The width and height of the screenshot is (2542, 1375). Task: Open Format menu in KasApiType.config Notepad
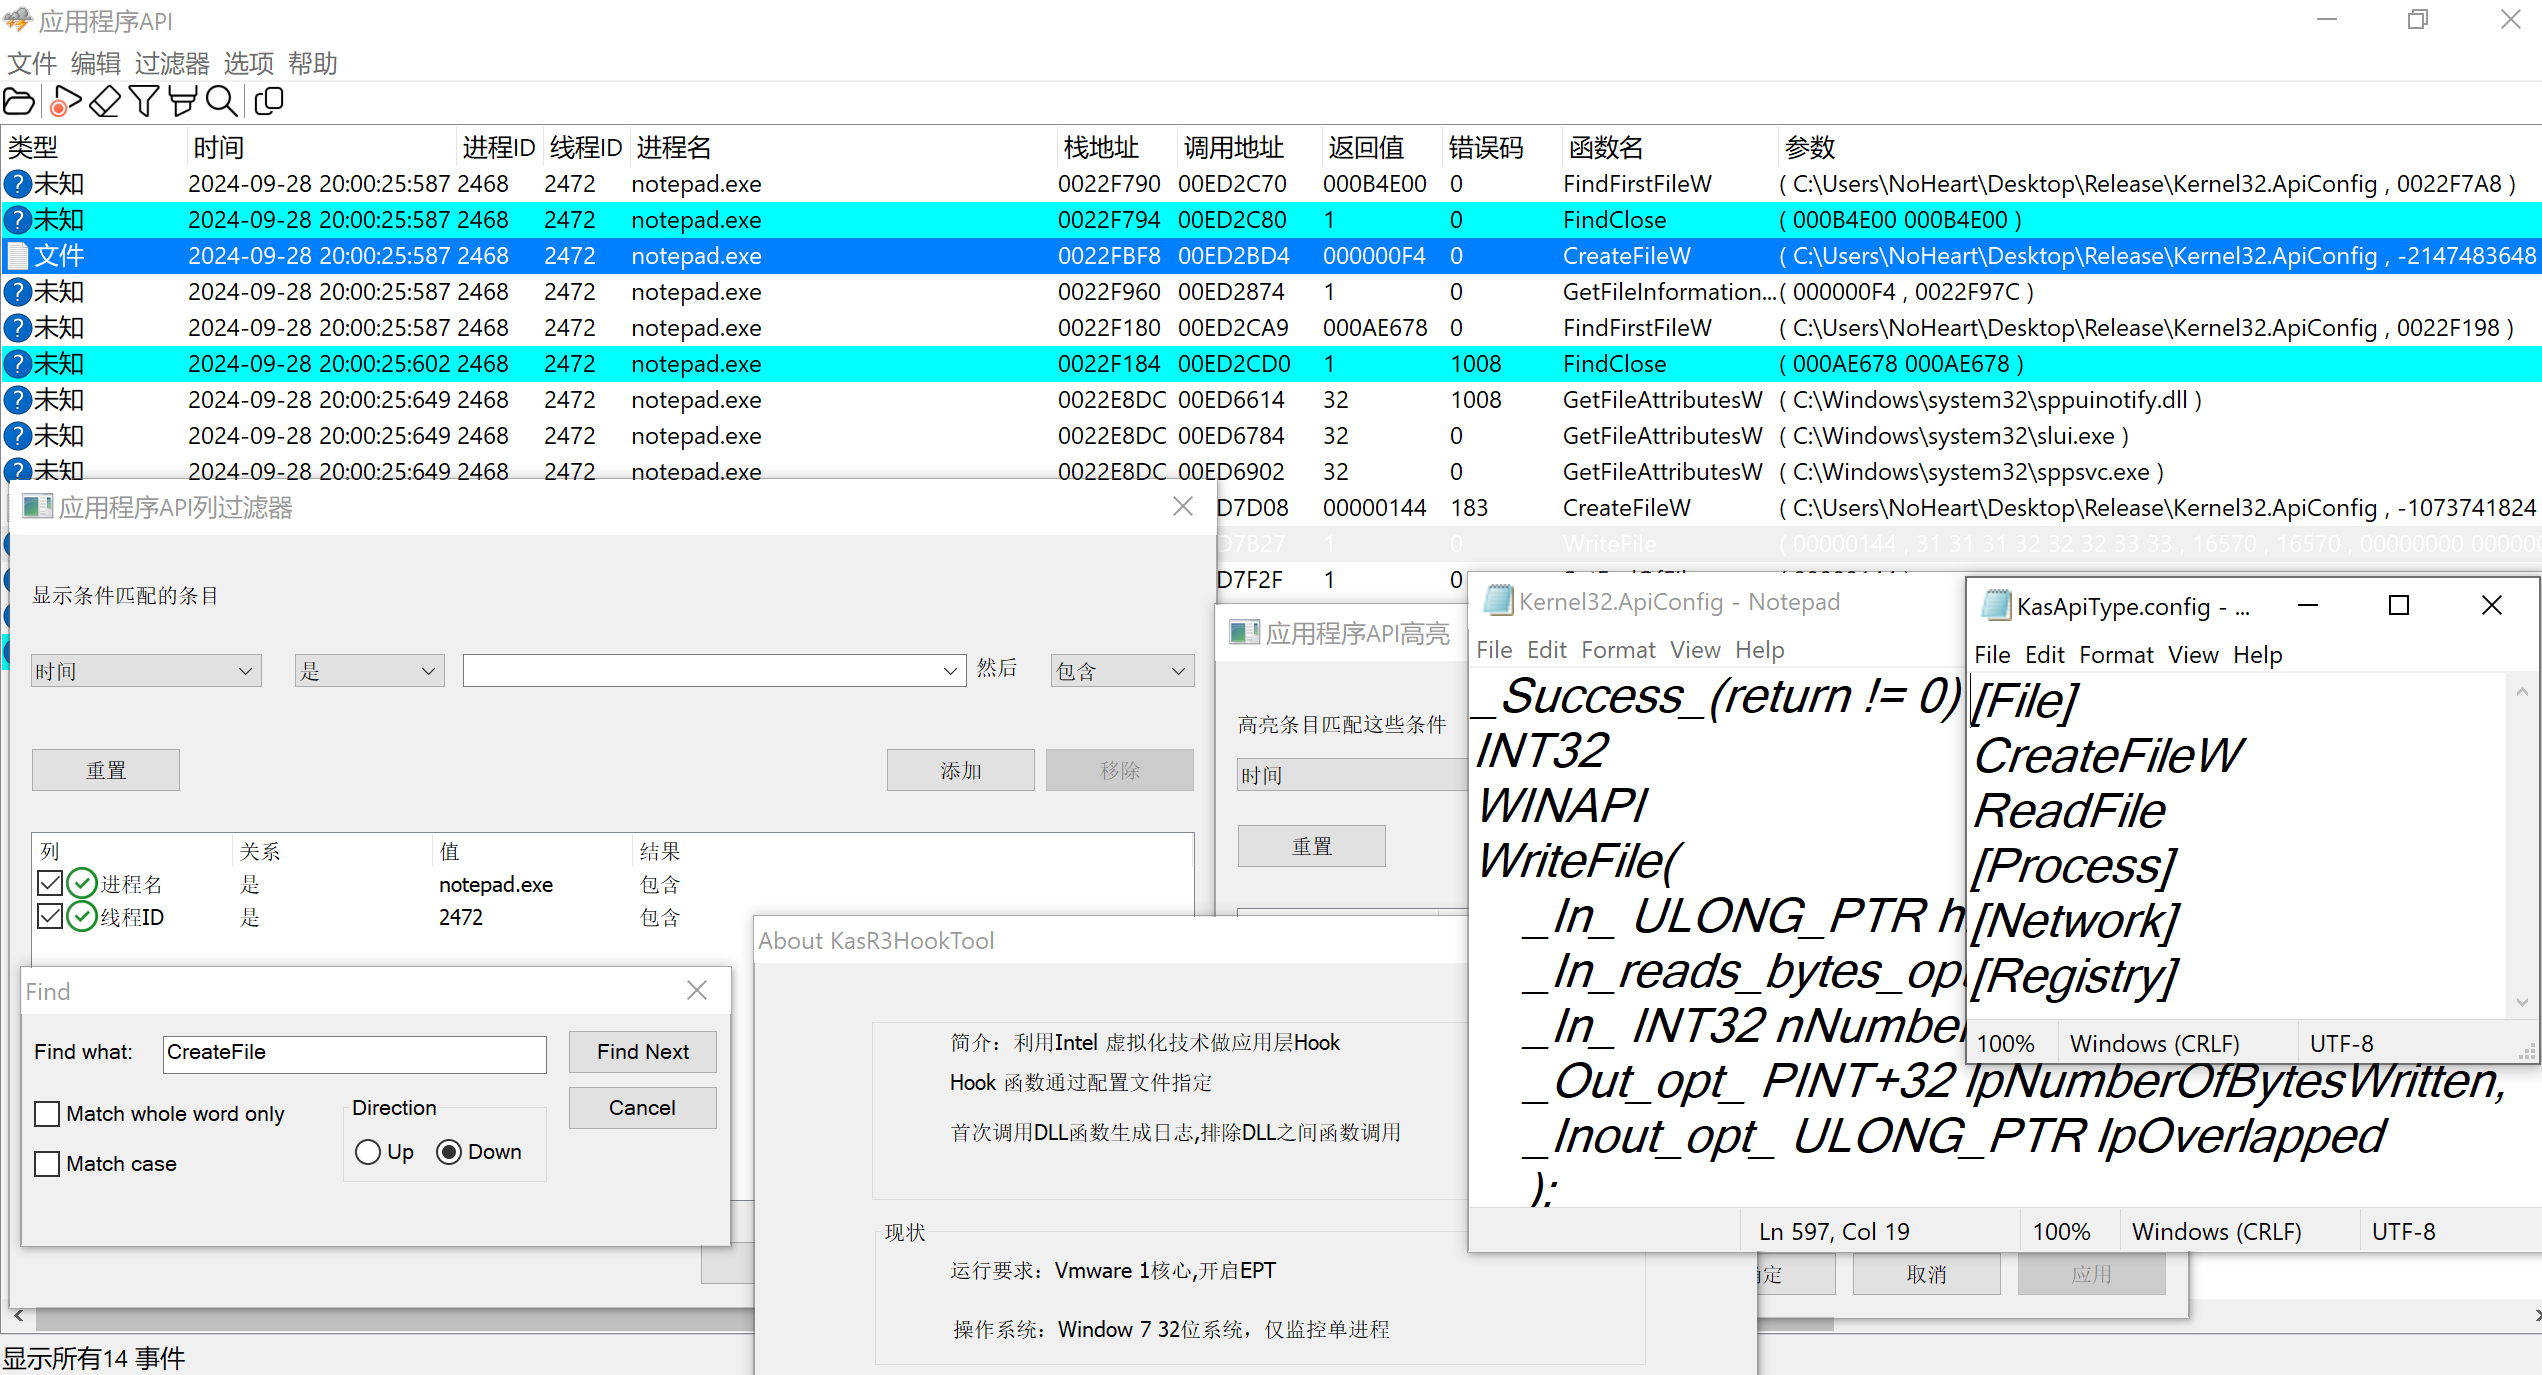[2116, 655]
